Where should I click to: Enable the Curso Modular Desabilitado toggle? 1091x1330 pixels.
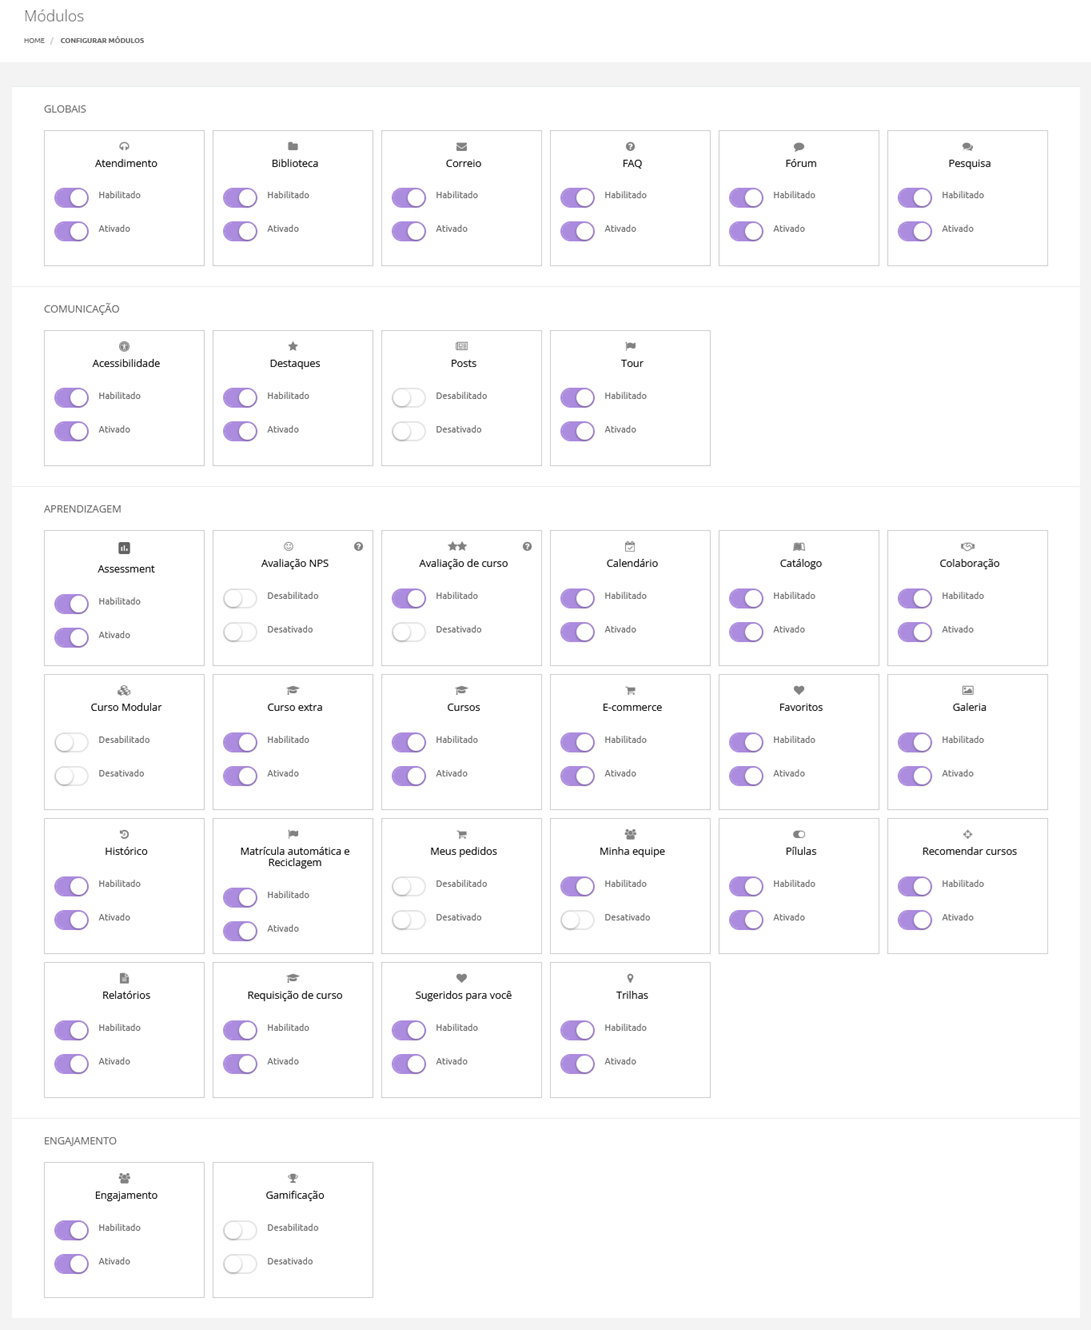(x=71, y=742)
